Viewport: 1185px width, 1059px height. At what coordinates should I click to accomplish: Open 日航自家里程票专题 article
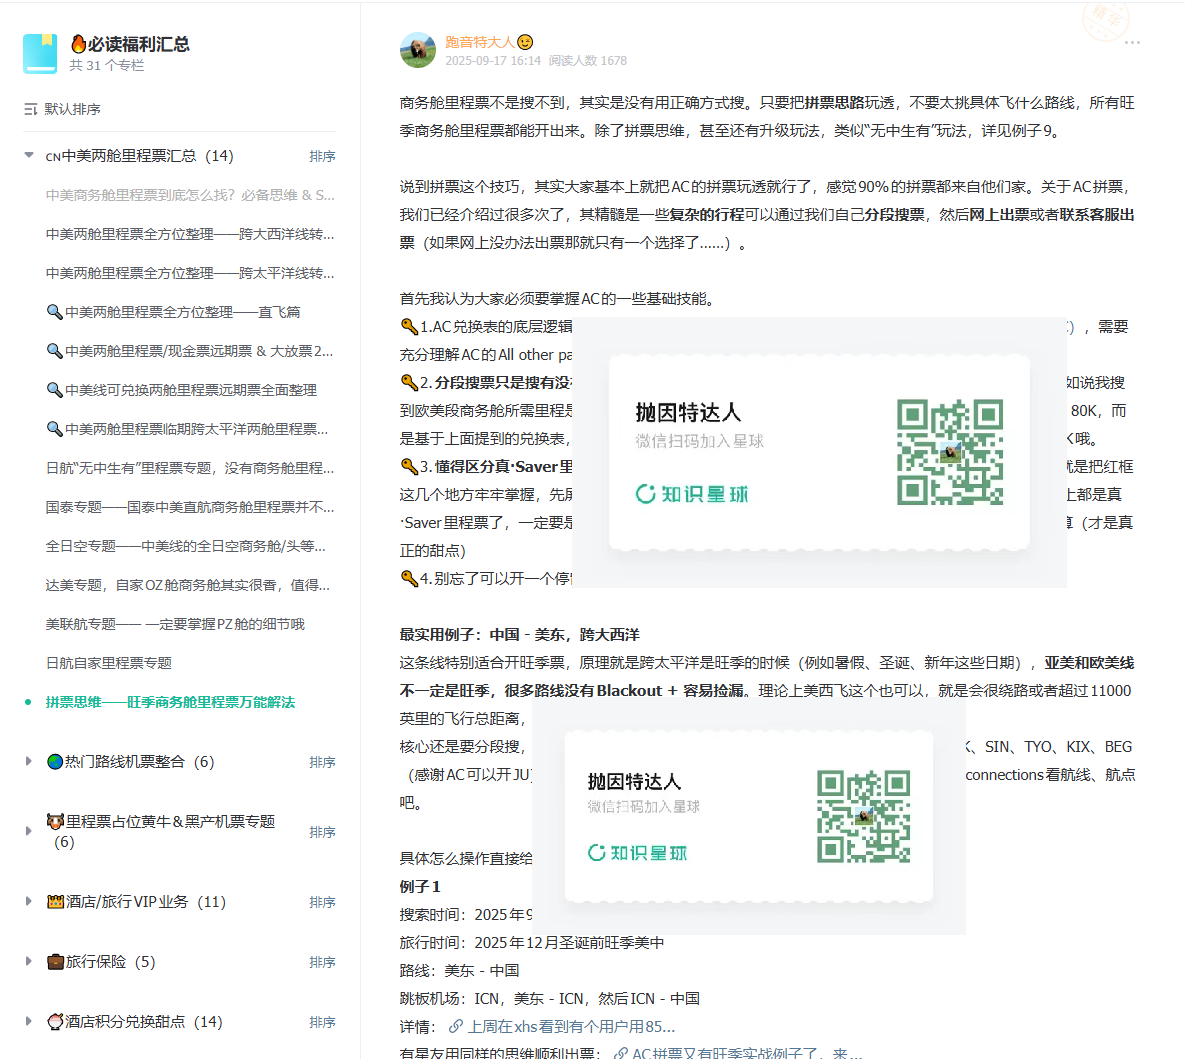109,663
